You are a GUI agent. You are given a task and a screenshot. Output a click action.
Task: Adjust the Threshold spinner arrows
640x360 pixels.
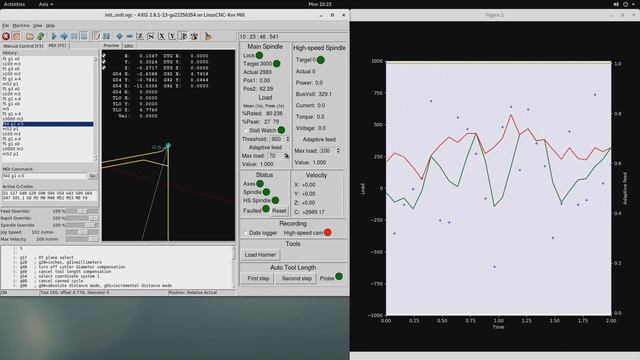click(288, 139)
